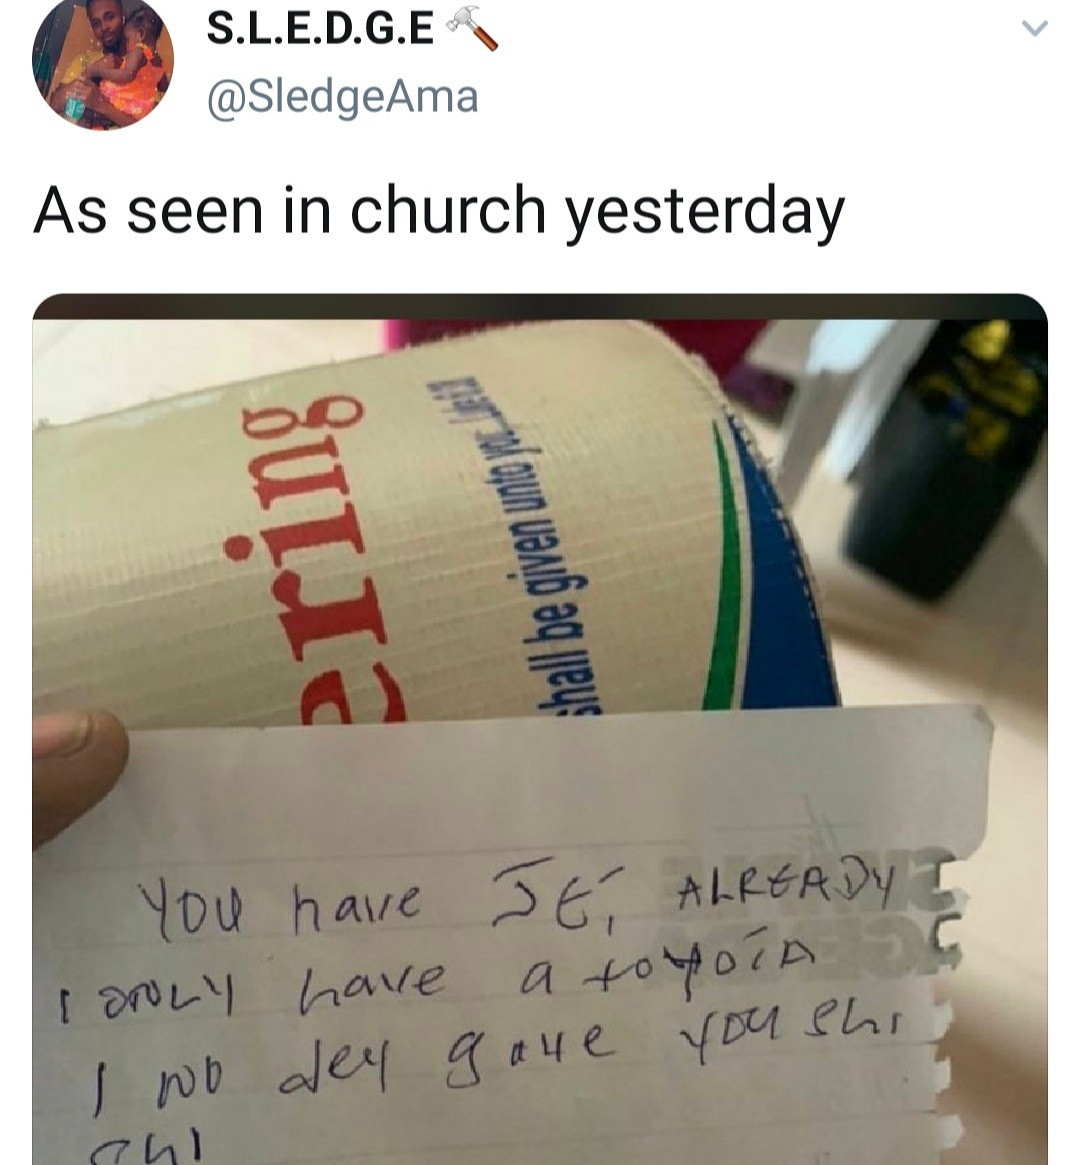The image size is (1080, 1165).
Task: Select the "As seen in church yesterday" text
Action: click(x=439, y=211)
